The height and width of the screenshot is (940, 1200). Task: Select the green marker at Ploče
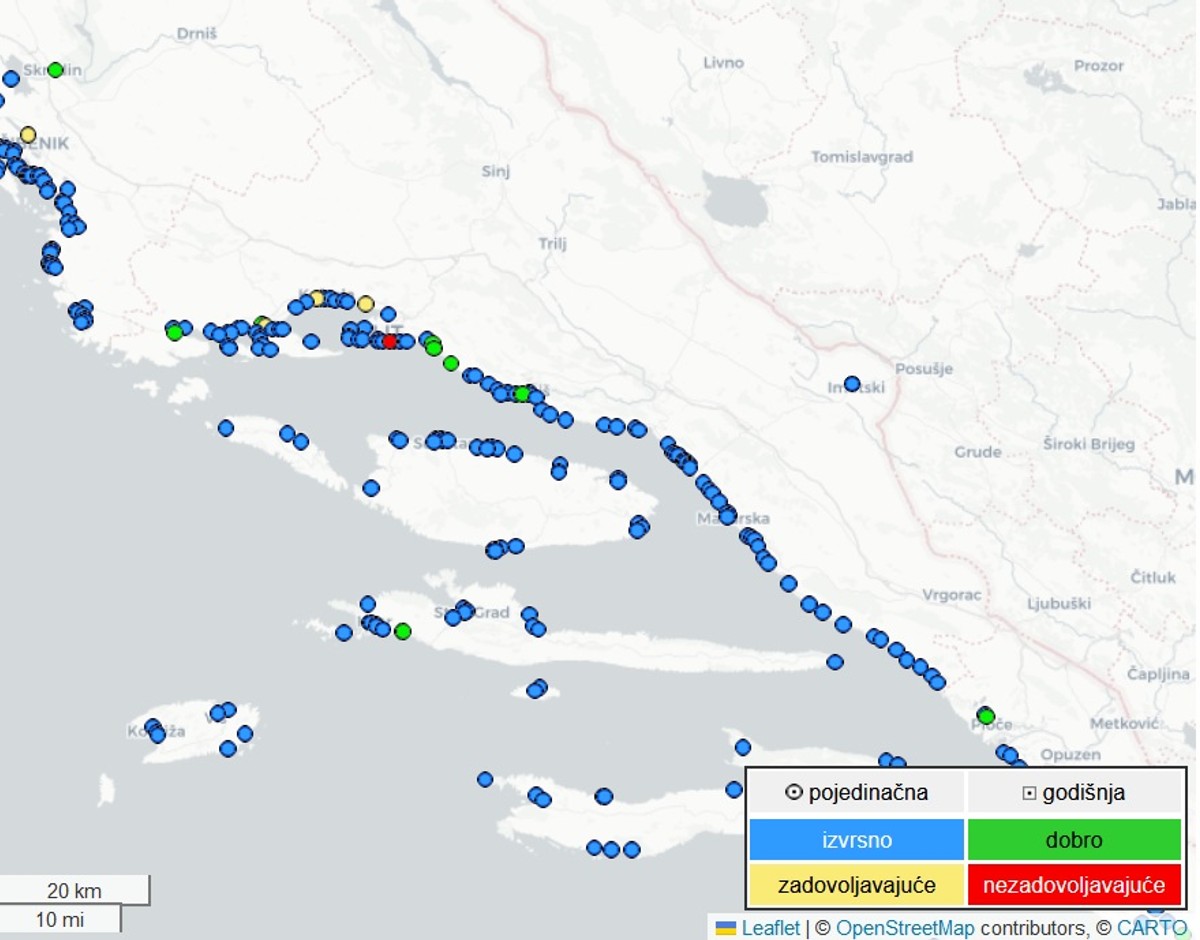click(986, 716)
